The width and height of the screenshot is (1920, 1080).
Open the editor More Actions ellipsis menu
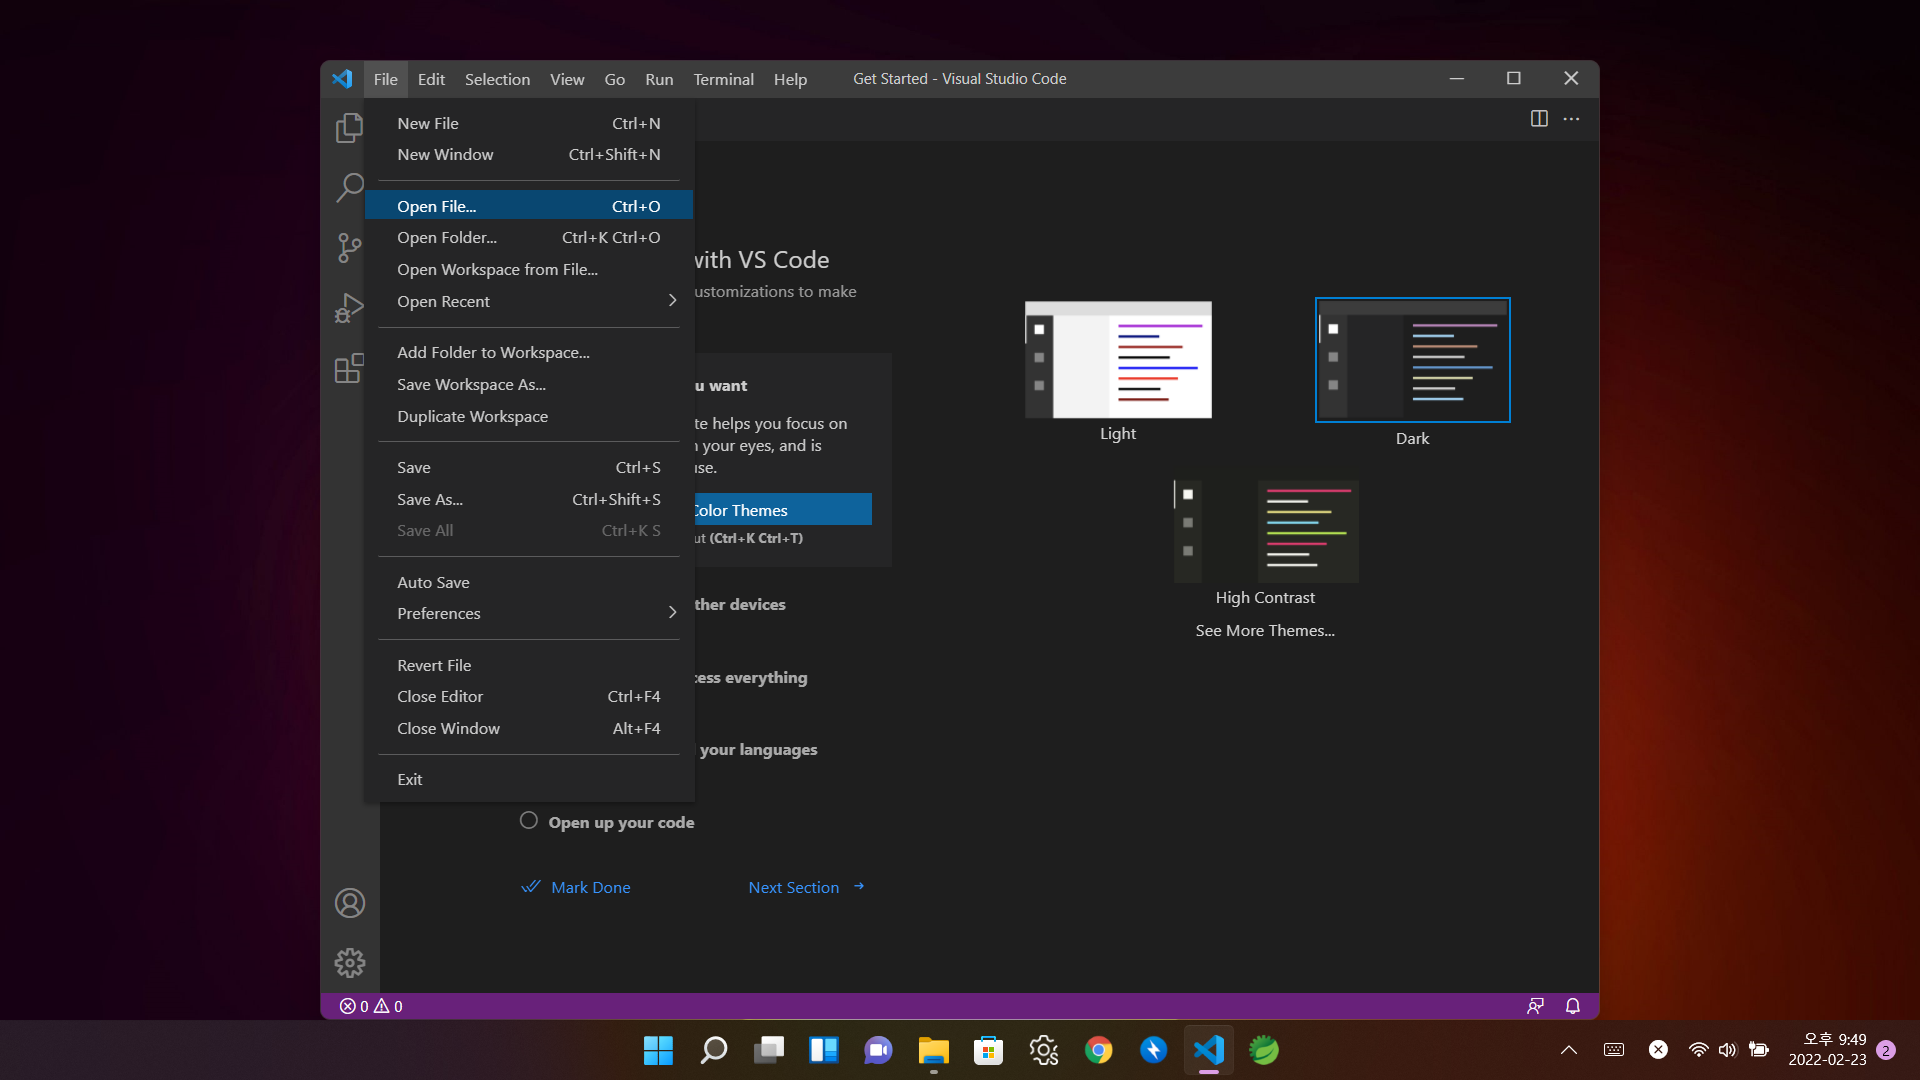tap(1571, 119)
